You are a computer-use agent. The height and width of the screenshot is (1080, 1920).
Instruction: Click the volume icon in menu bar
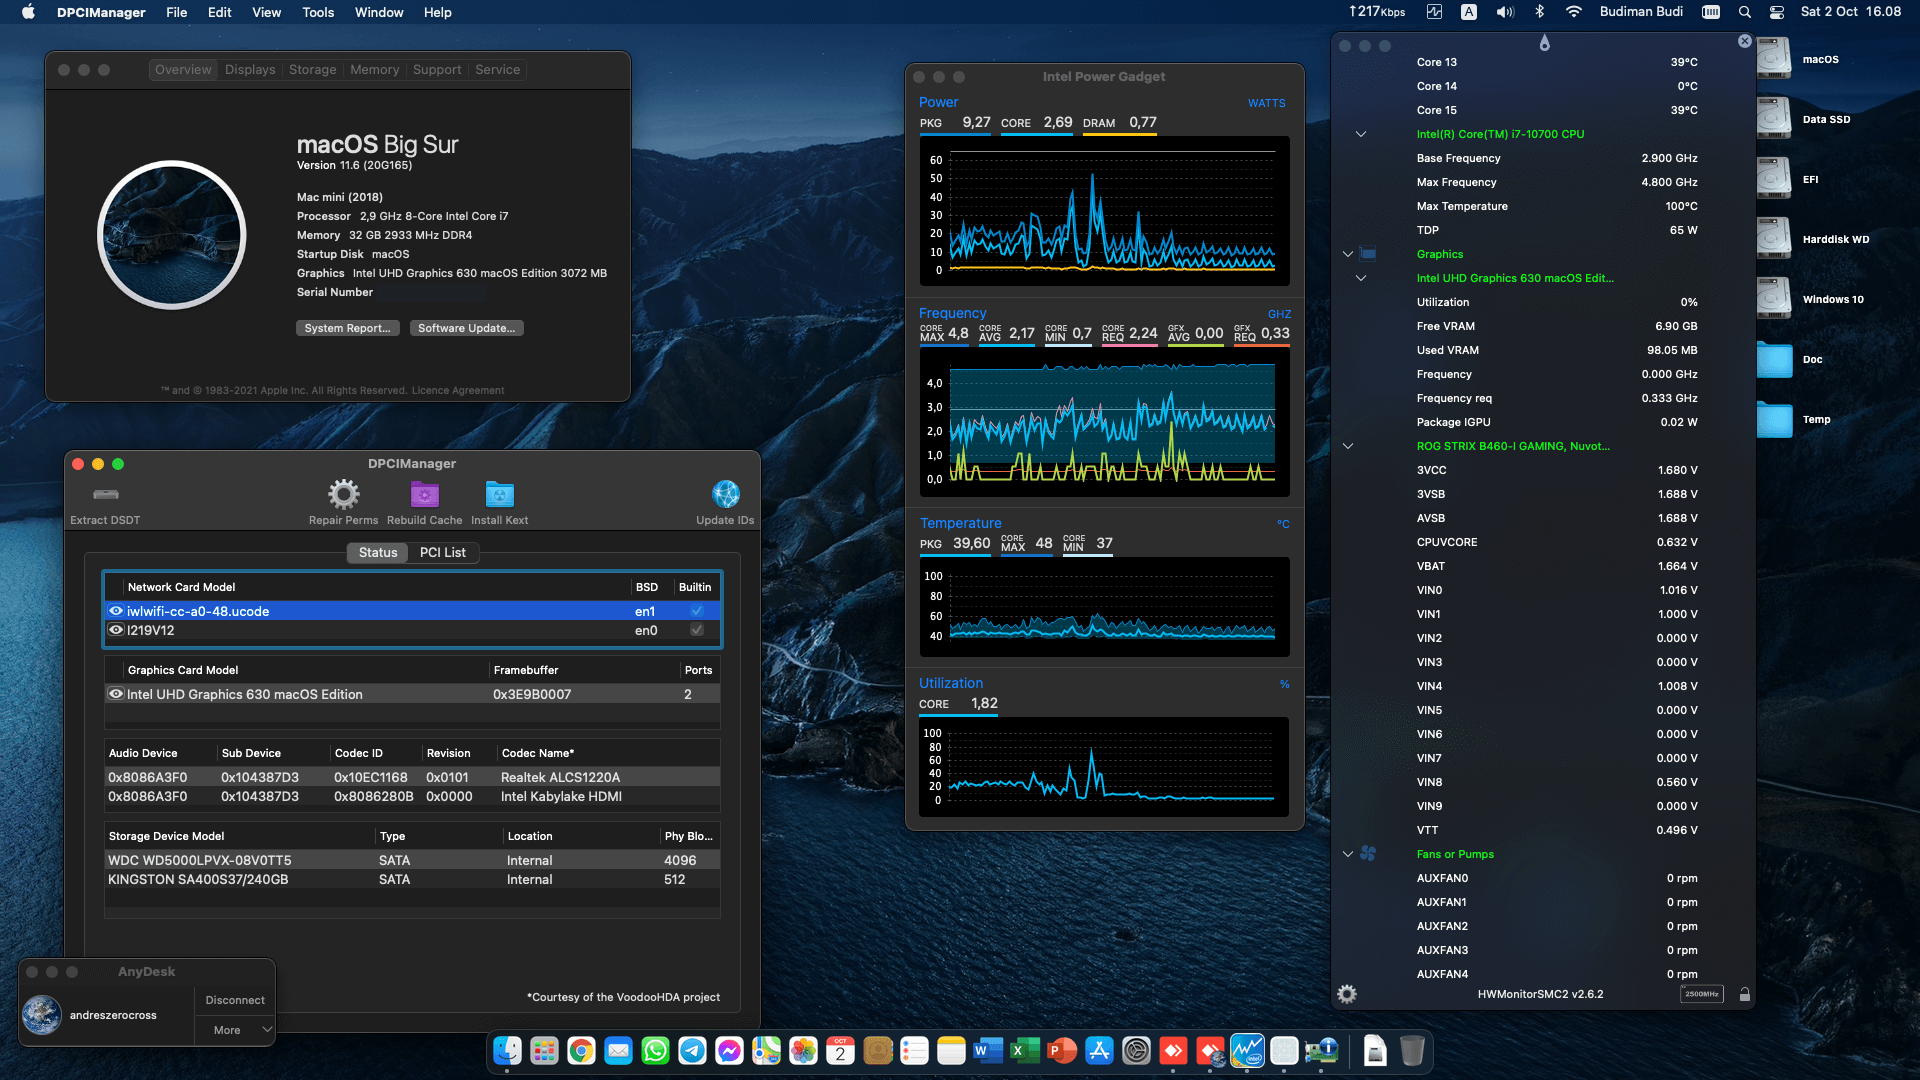coord(1505,12)
